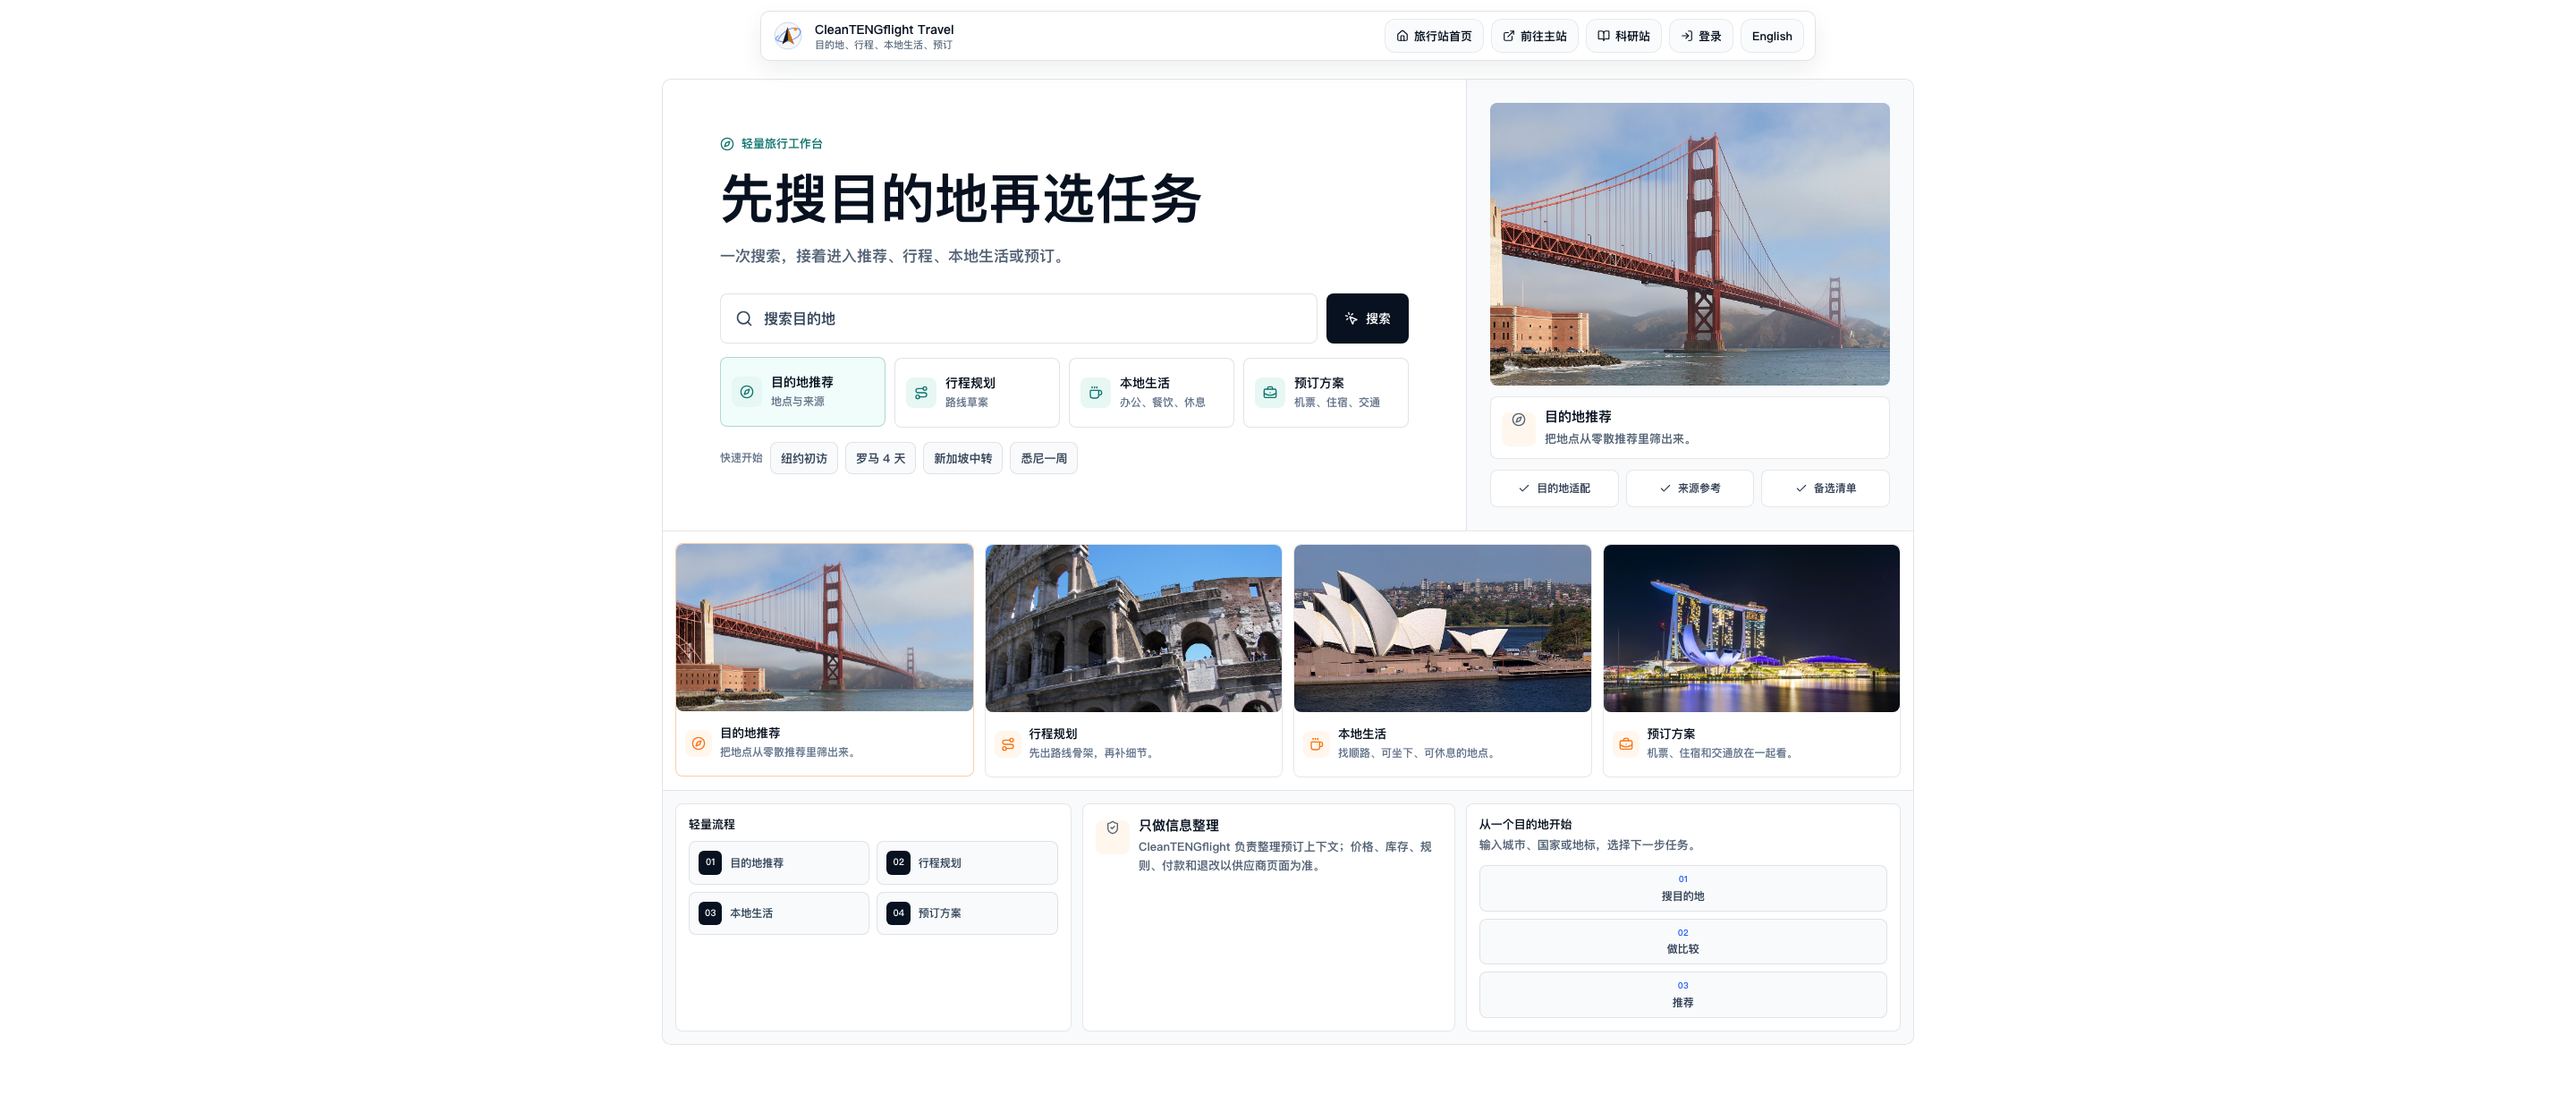Screen dimensions: 2576x1095
Task: Click the shield icon beside 只做信息整理
Action: coord(1112,828)
